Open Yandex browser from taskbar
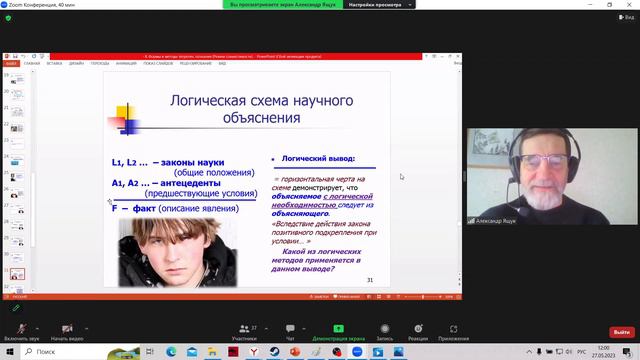 [254, 351]
